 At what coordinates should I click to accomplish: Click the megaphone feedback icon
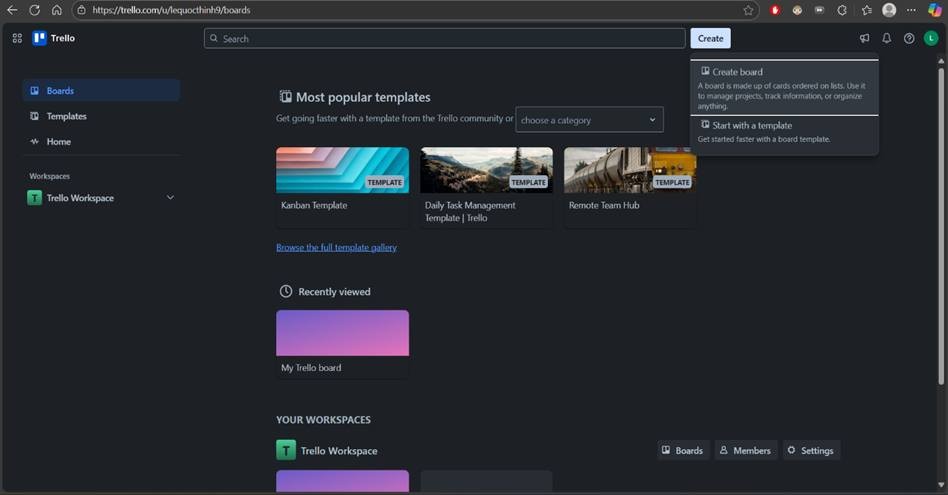864,38
